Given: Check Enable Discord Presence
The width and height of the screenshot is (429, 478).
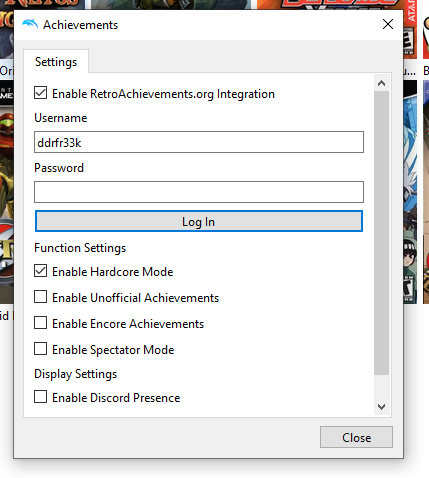Looking at the screenshot, I should tap(40, 397).
